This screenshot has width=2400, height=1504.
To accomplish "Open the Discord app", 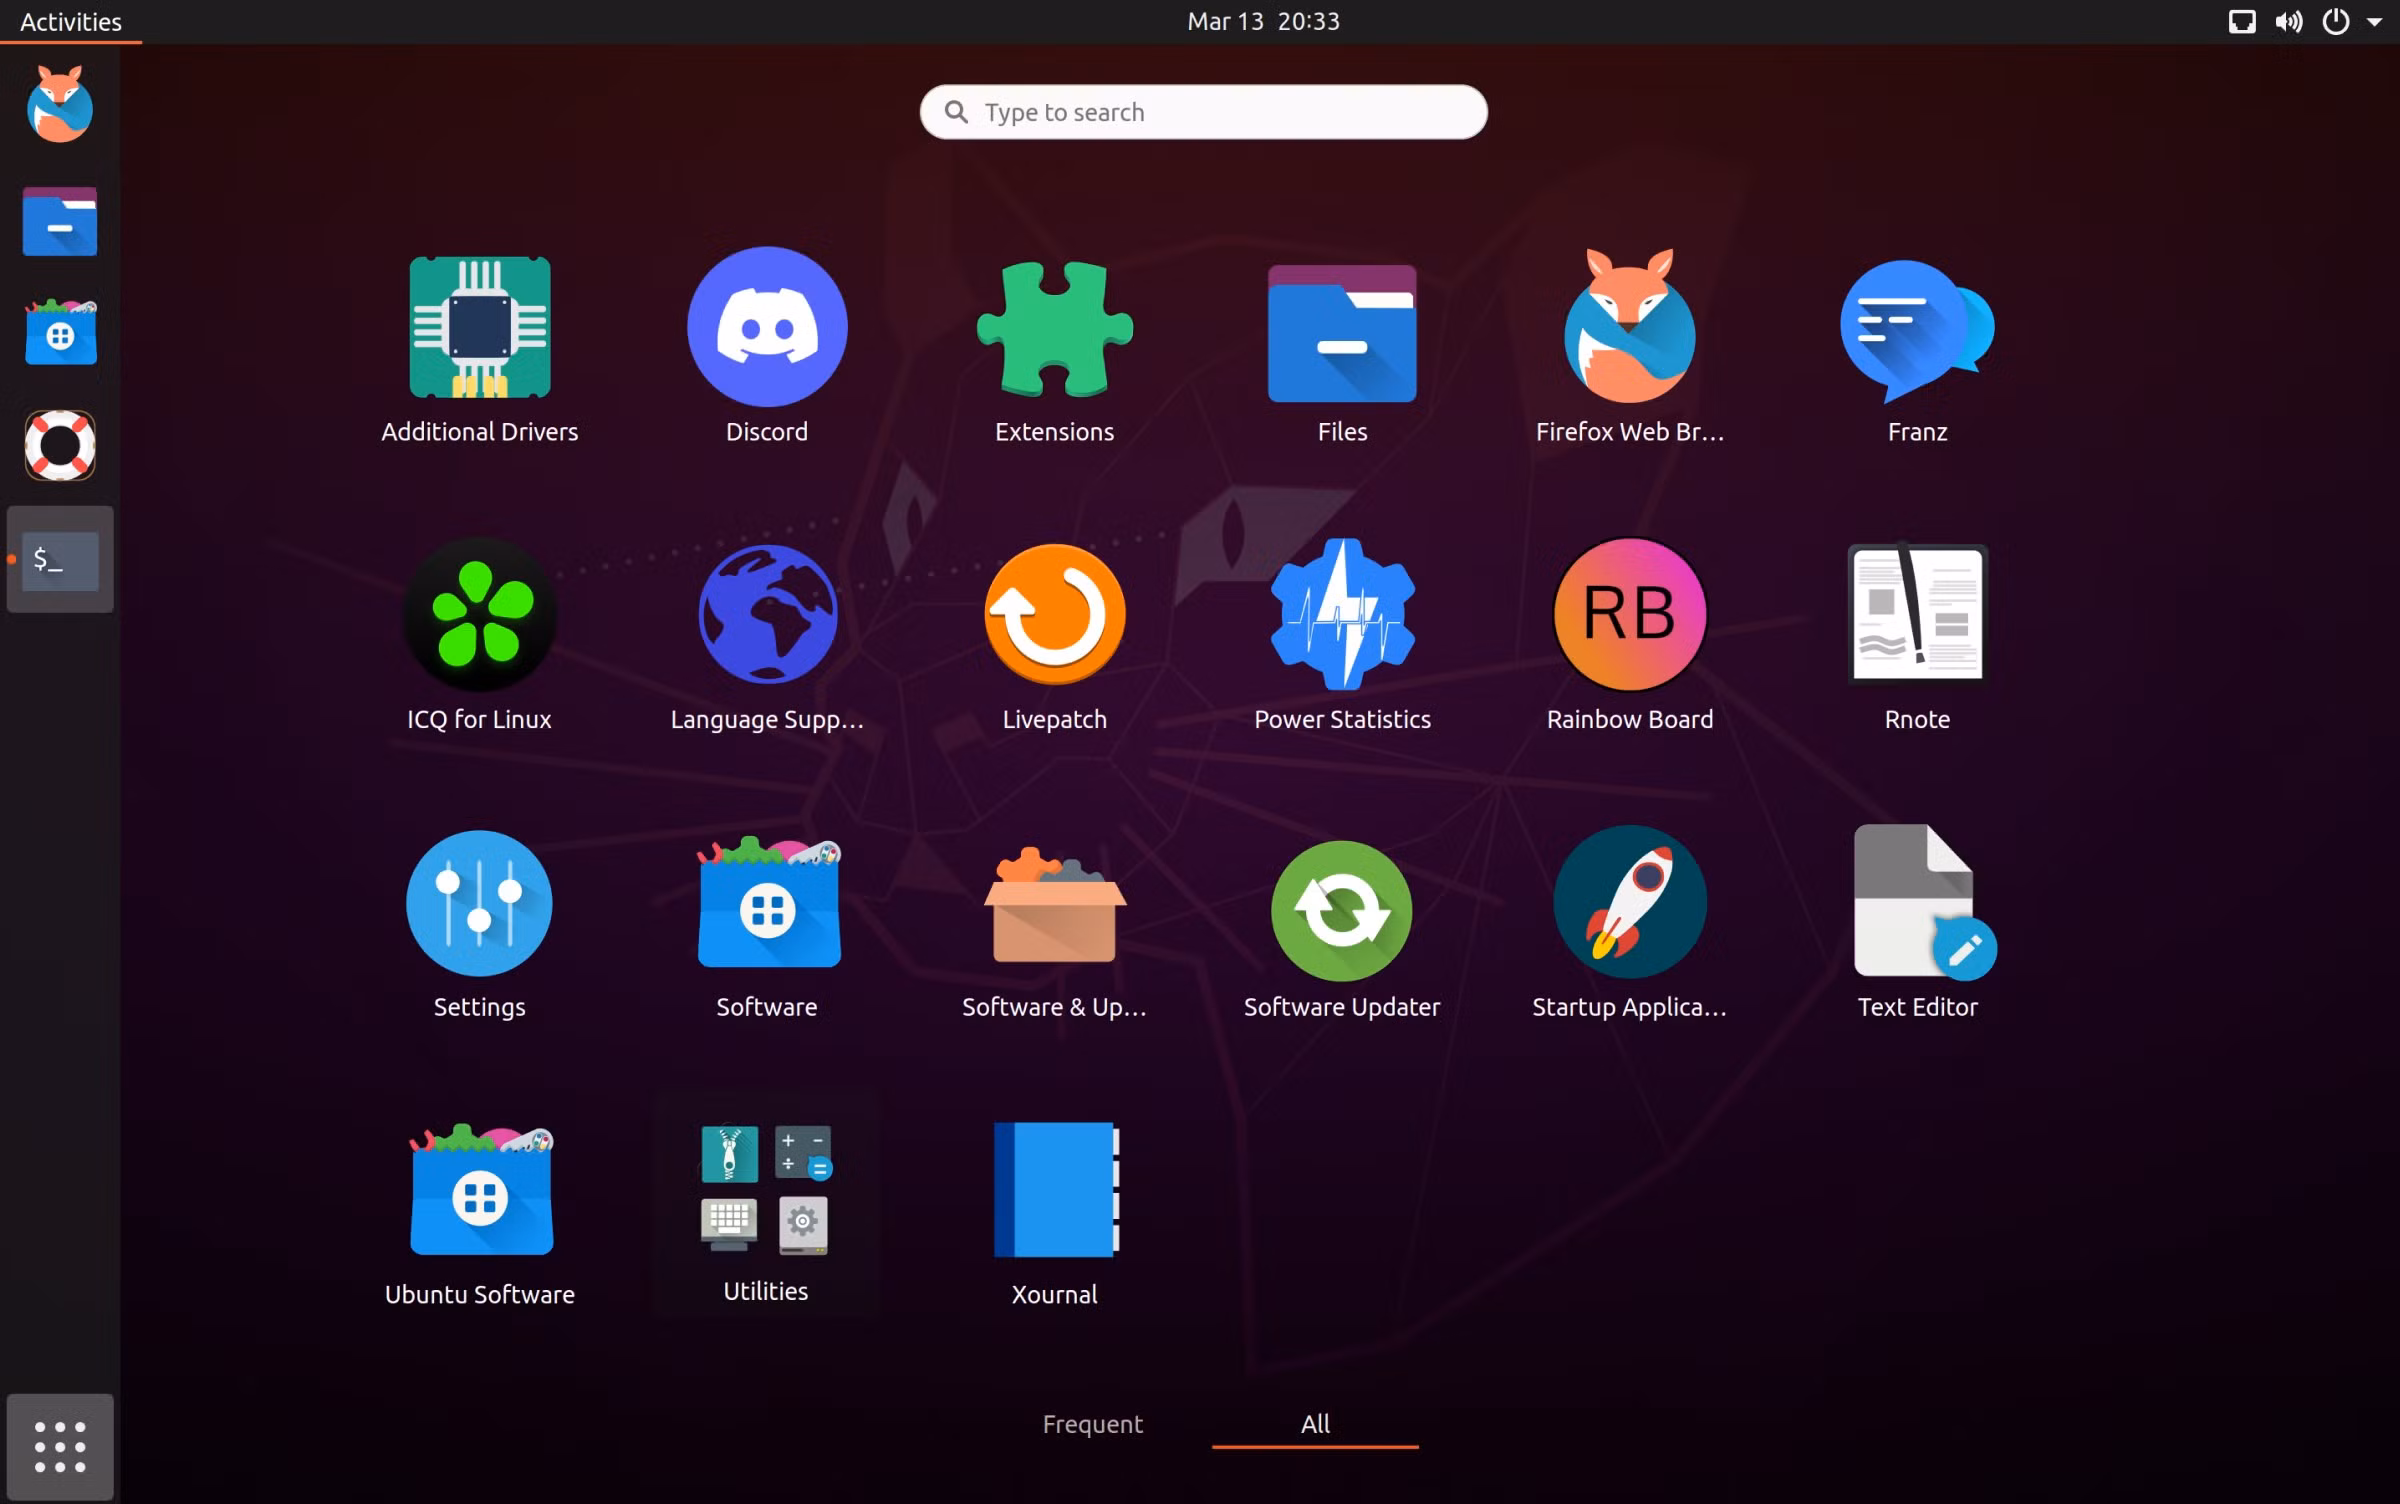I will [767, 327].
